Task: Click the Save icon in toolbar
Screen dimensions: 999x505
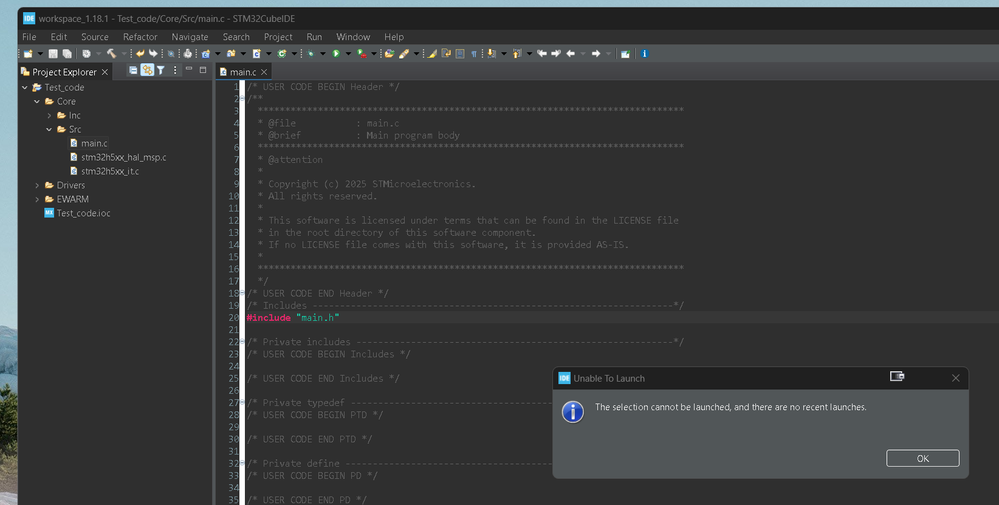Action: [x=53, y=54]
